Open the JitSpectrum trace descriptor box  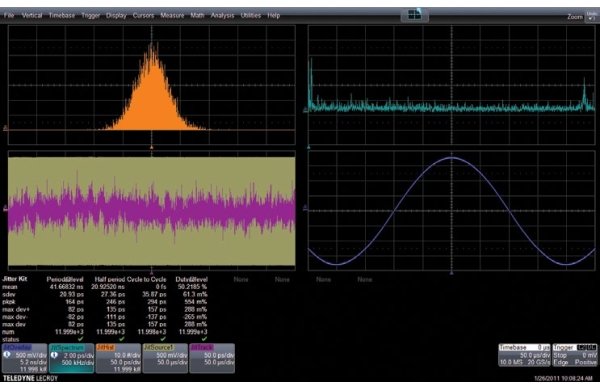tap(72, 358)
